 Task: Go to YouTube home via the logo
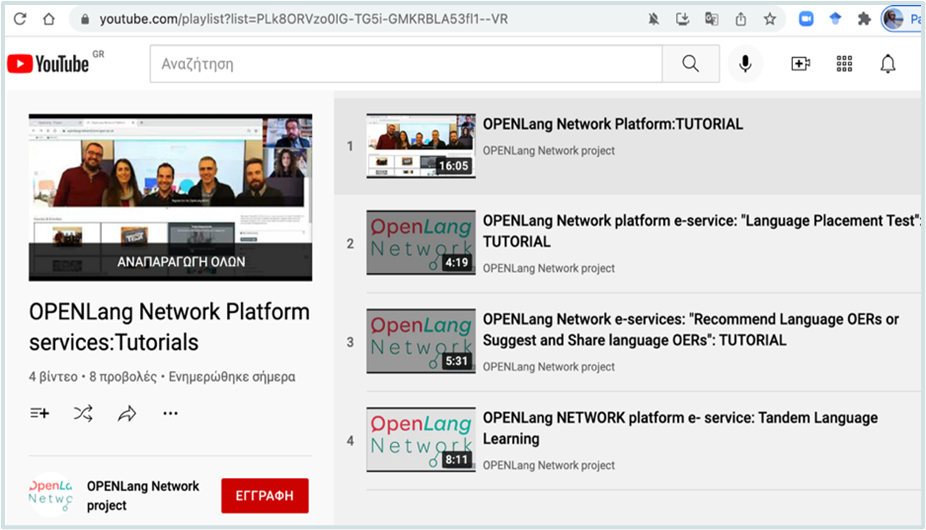click(x=48, y=64)
